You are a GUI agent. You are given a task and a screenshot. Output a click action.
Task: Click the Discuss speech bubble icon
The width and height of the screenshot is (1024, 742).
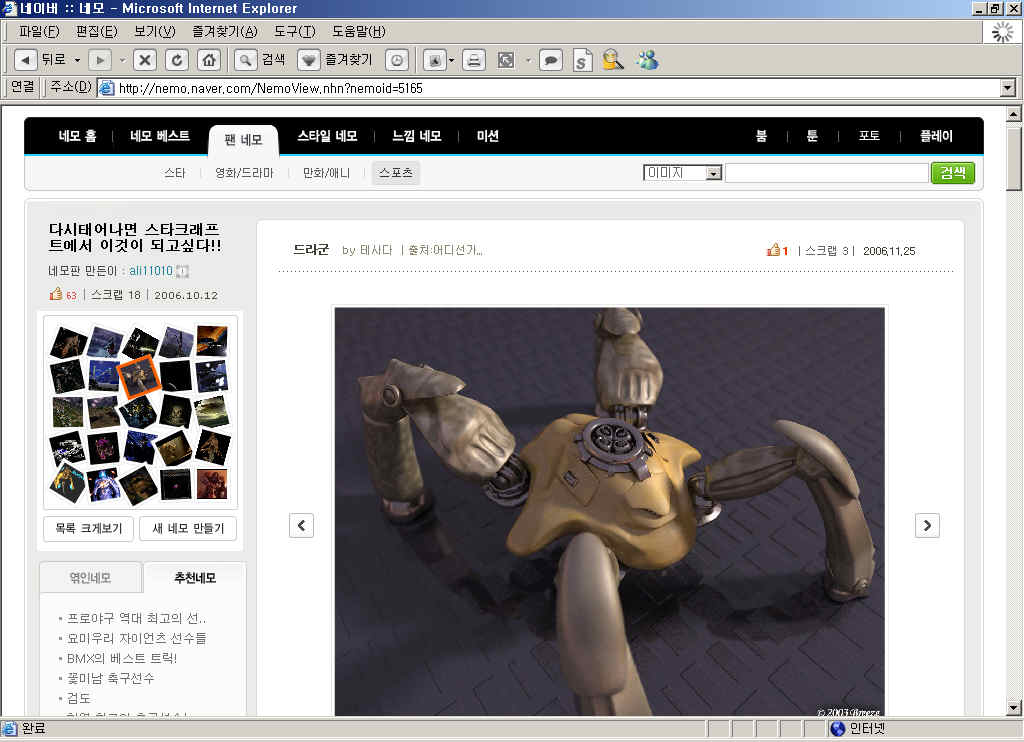pyautogui.click(x=551, y=60)
